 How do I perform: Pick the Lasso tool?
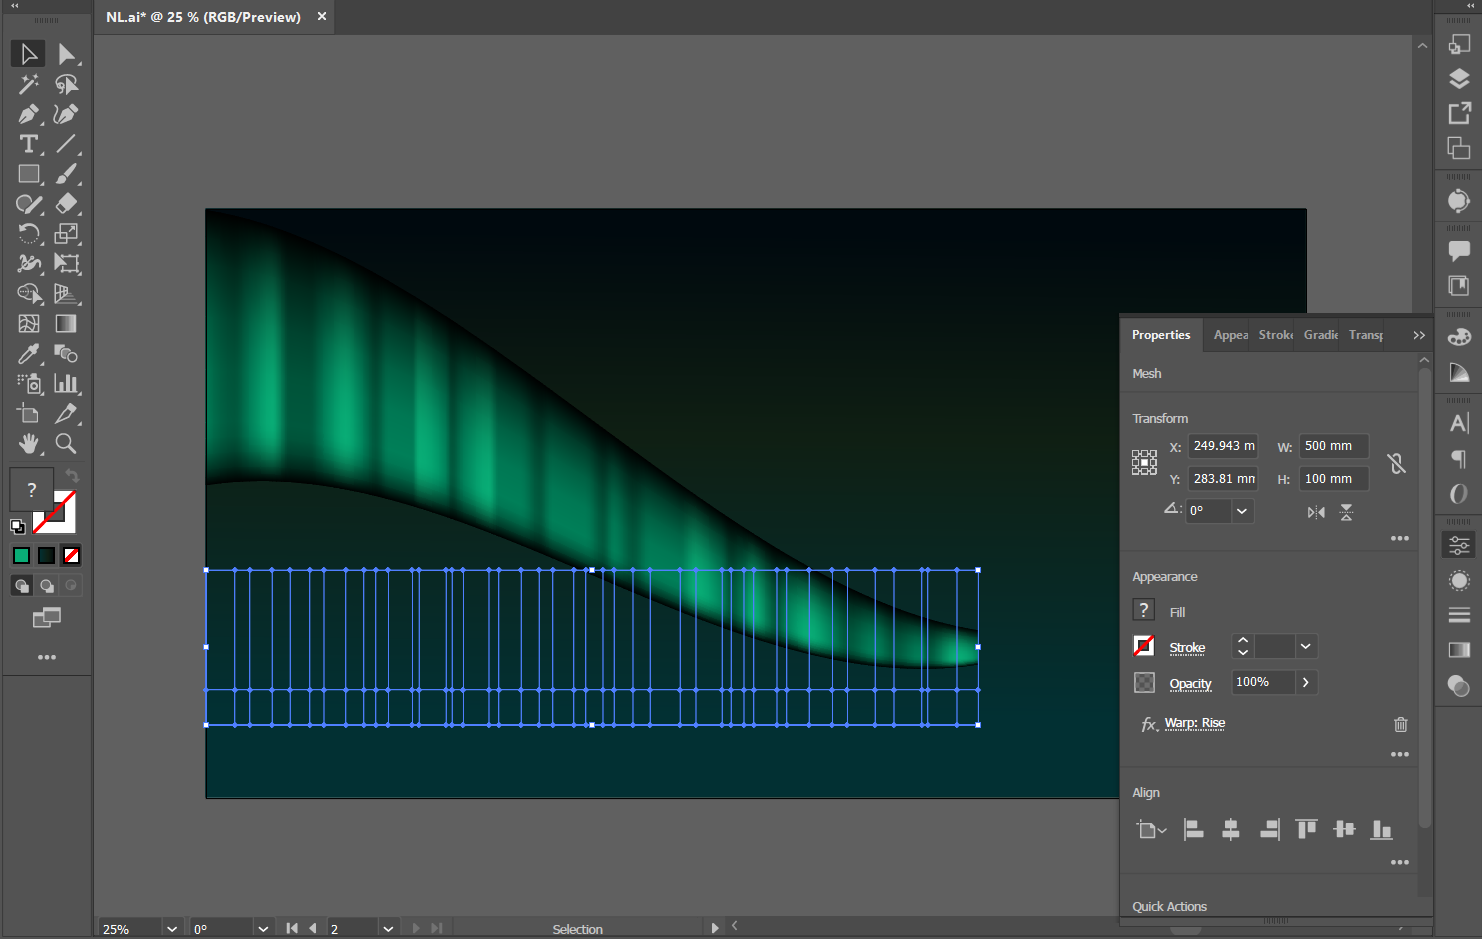[x=66, y=84]
